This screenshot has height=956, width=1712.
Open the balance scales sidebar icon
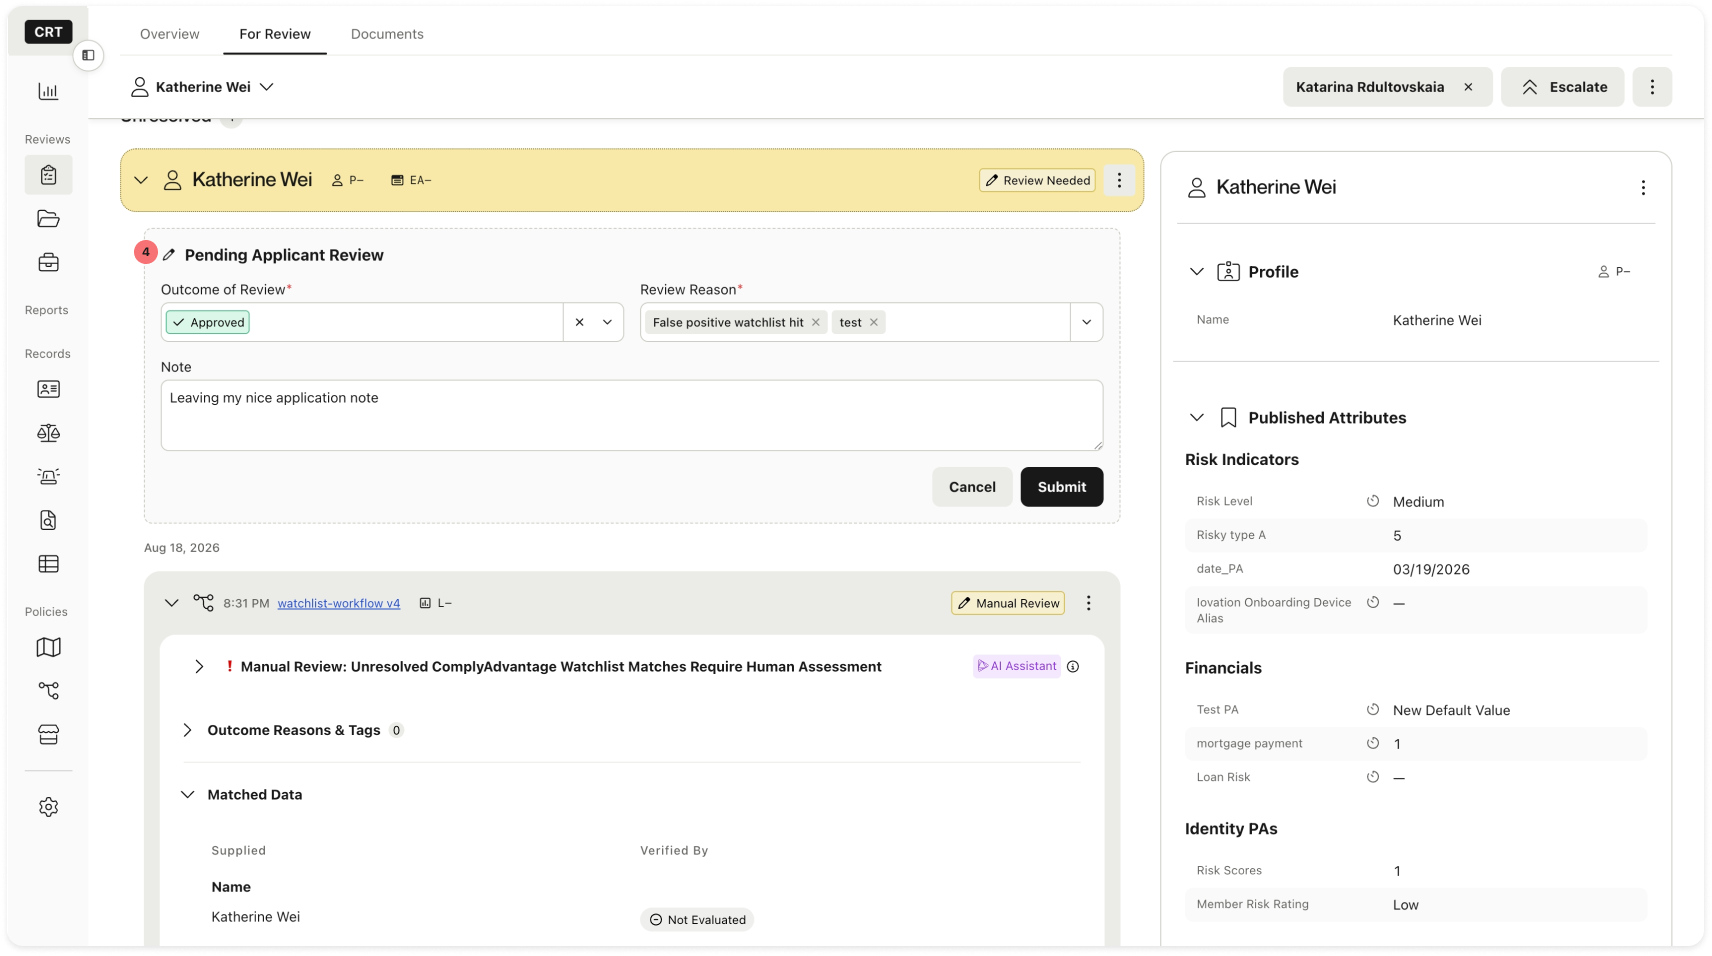48,433
